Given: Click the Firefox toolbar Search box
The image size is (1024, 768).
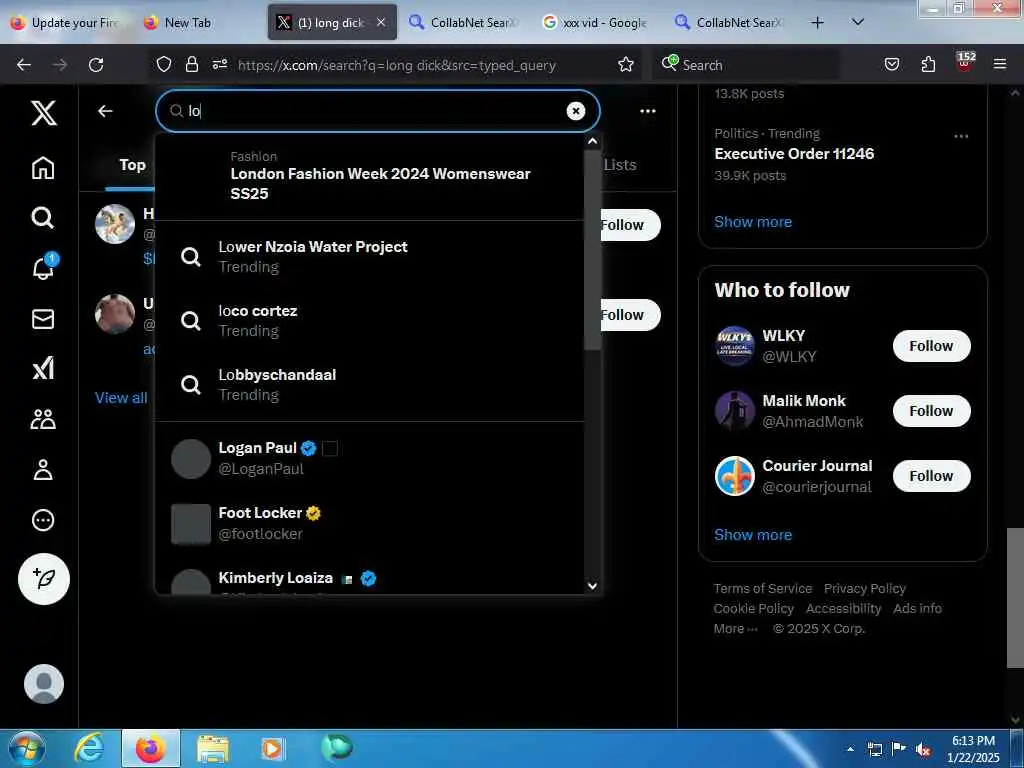Looking at the screenshot, I should (x=746, y=65).
